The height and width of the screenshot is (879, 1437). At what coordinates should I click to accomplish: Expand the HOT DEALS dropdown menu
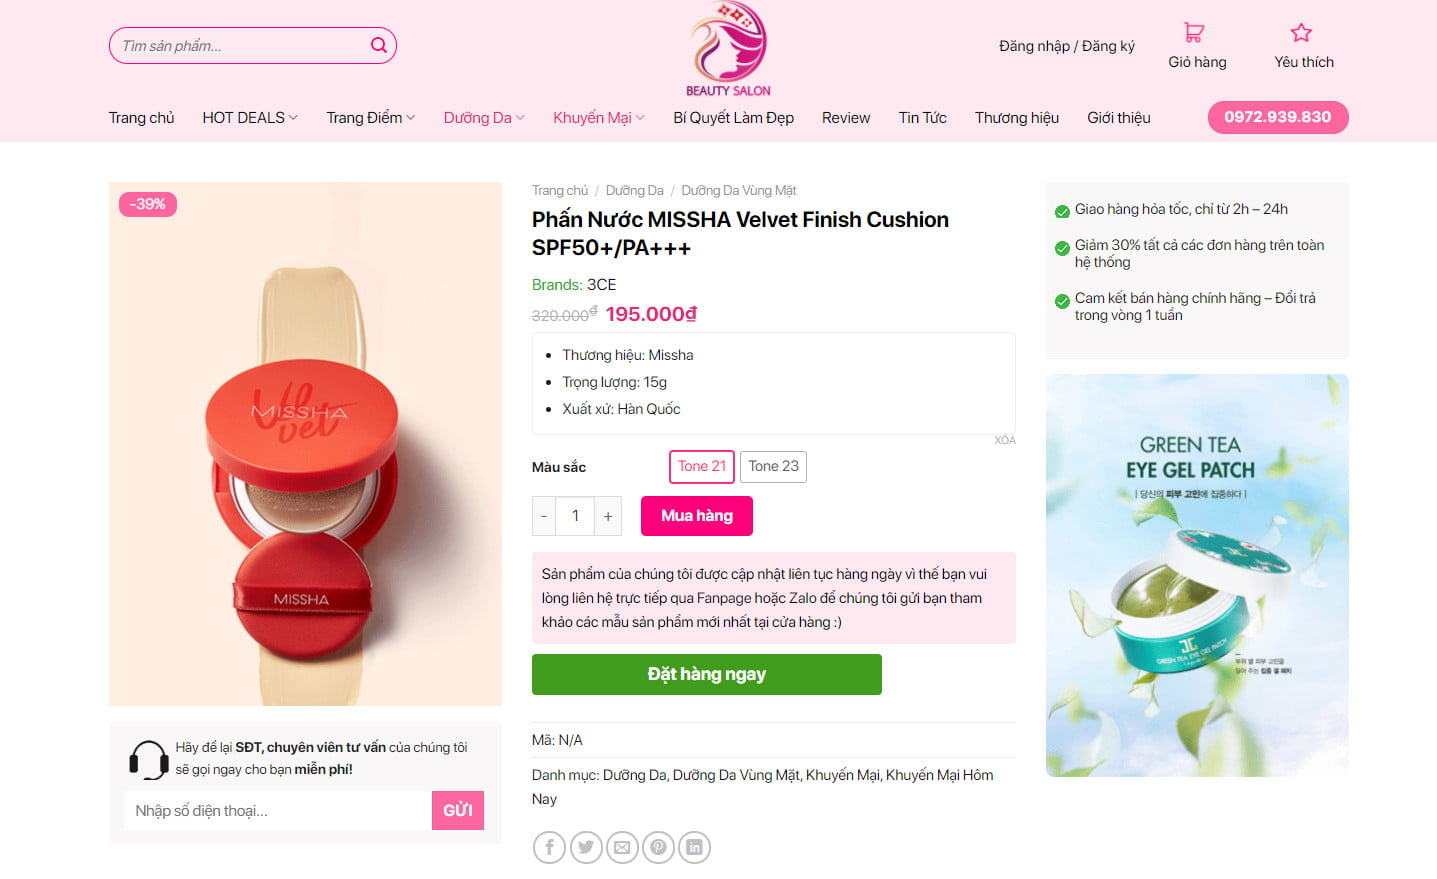250,118
